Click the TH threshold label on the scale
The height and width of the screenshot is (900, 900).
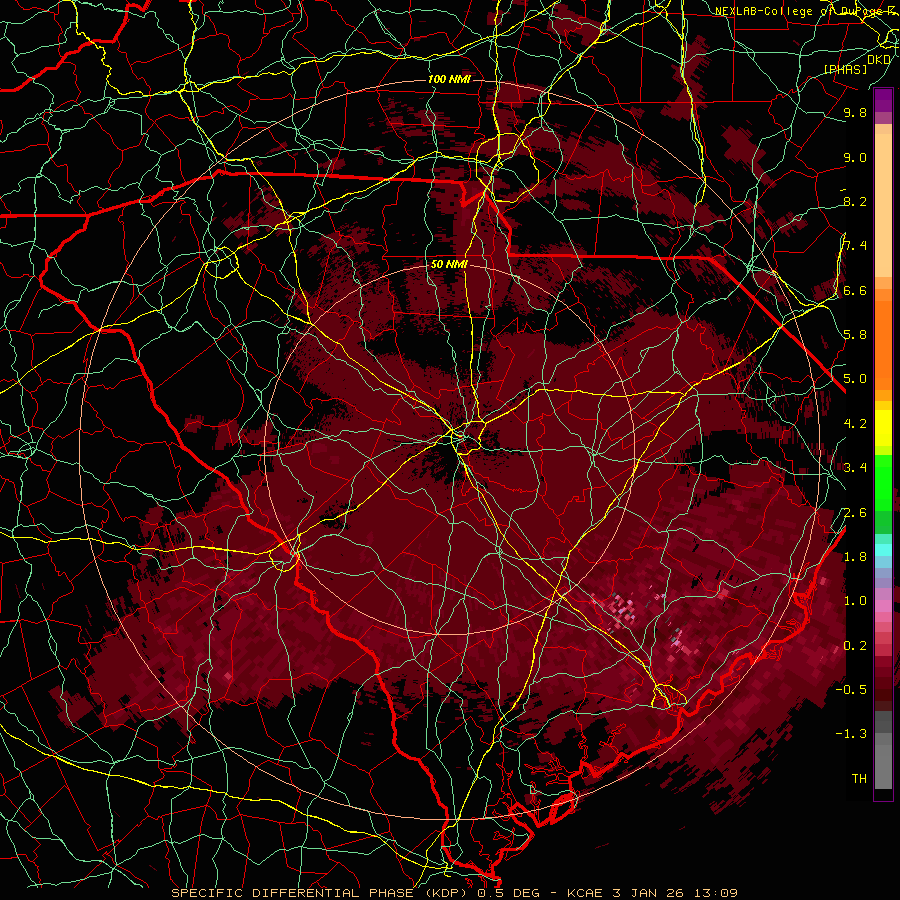tap(859, 779)
